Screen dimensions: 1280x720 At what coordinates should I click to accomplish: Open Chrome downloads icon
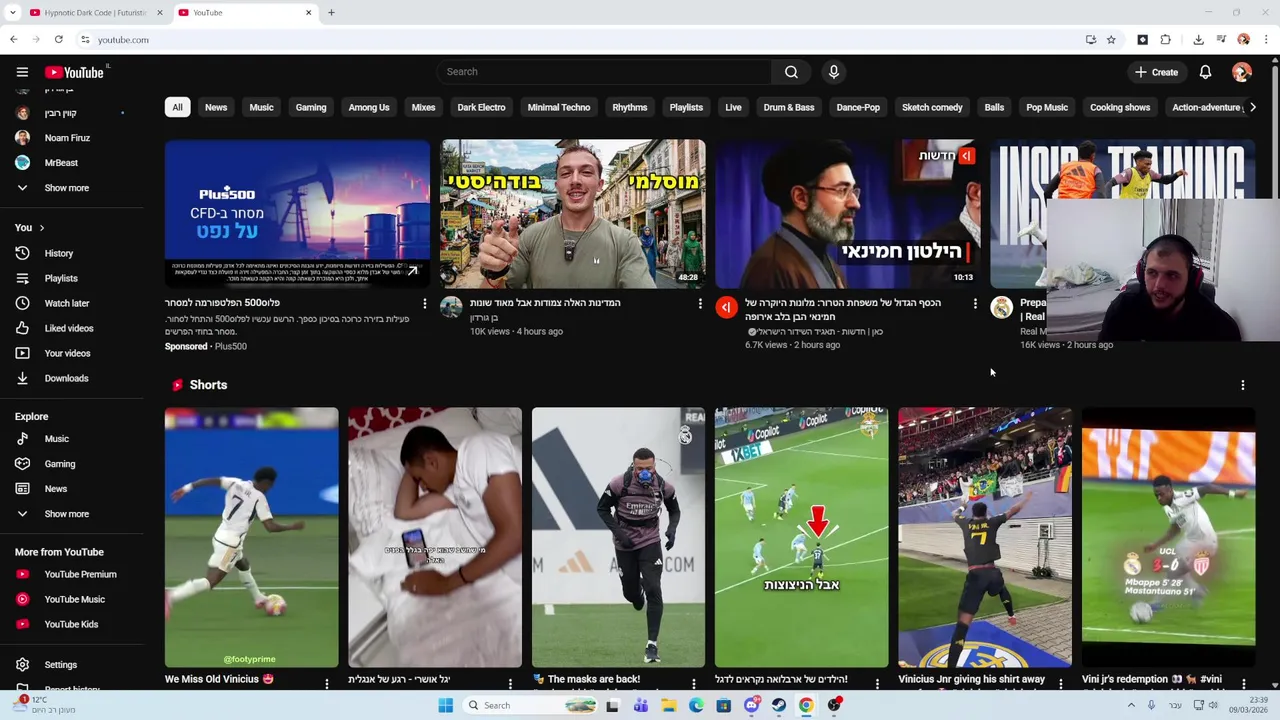1198,40
